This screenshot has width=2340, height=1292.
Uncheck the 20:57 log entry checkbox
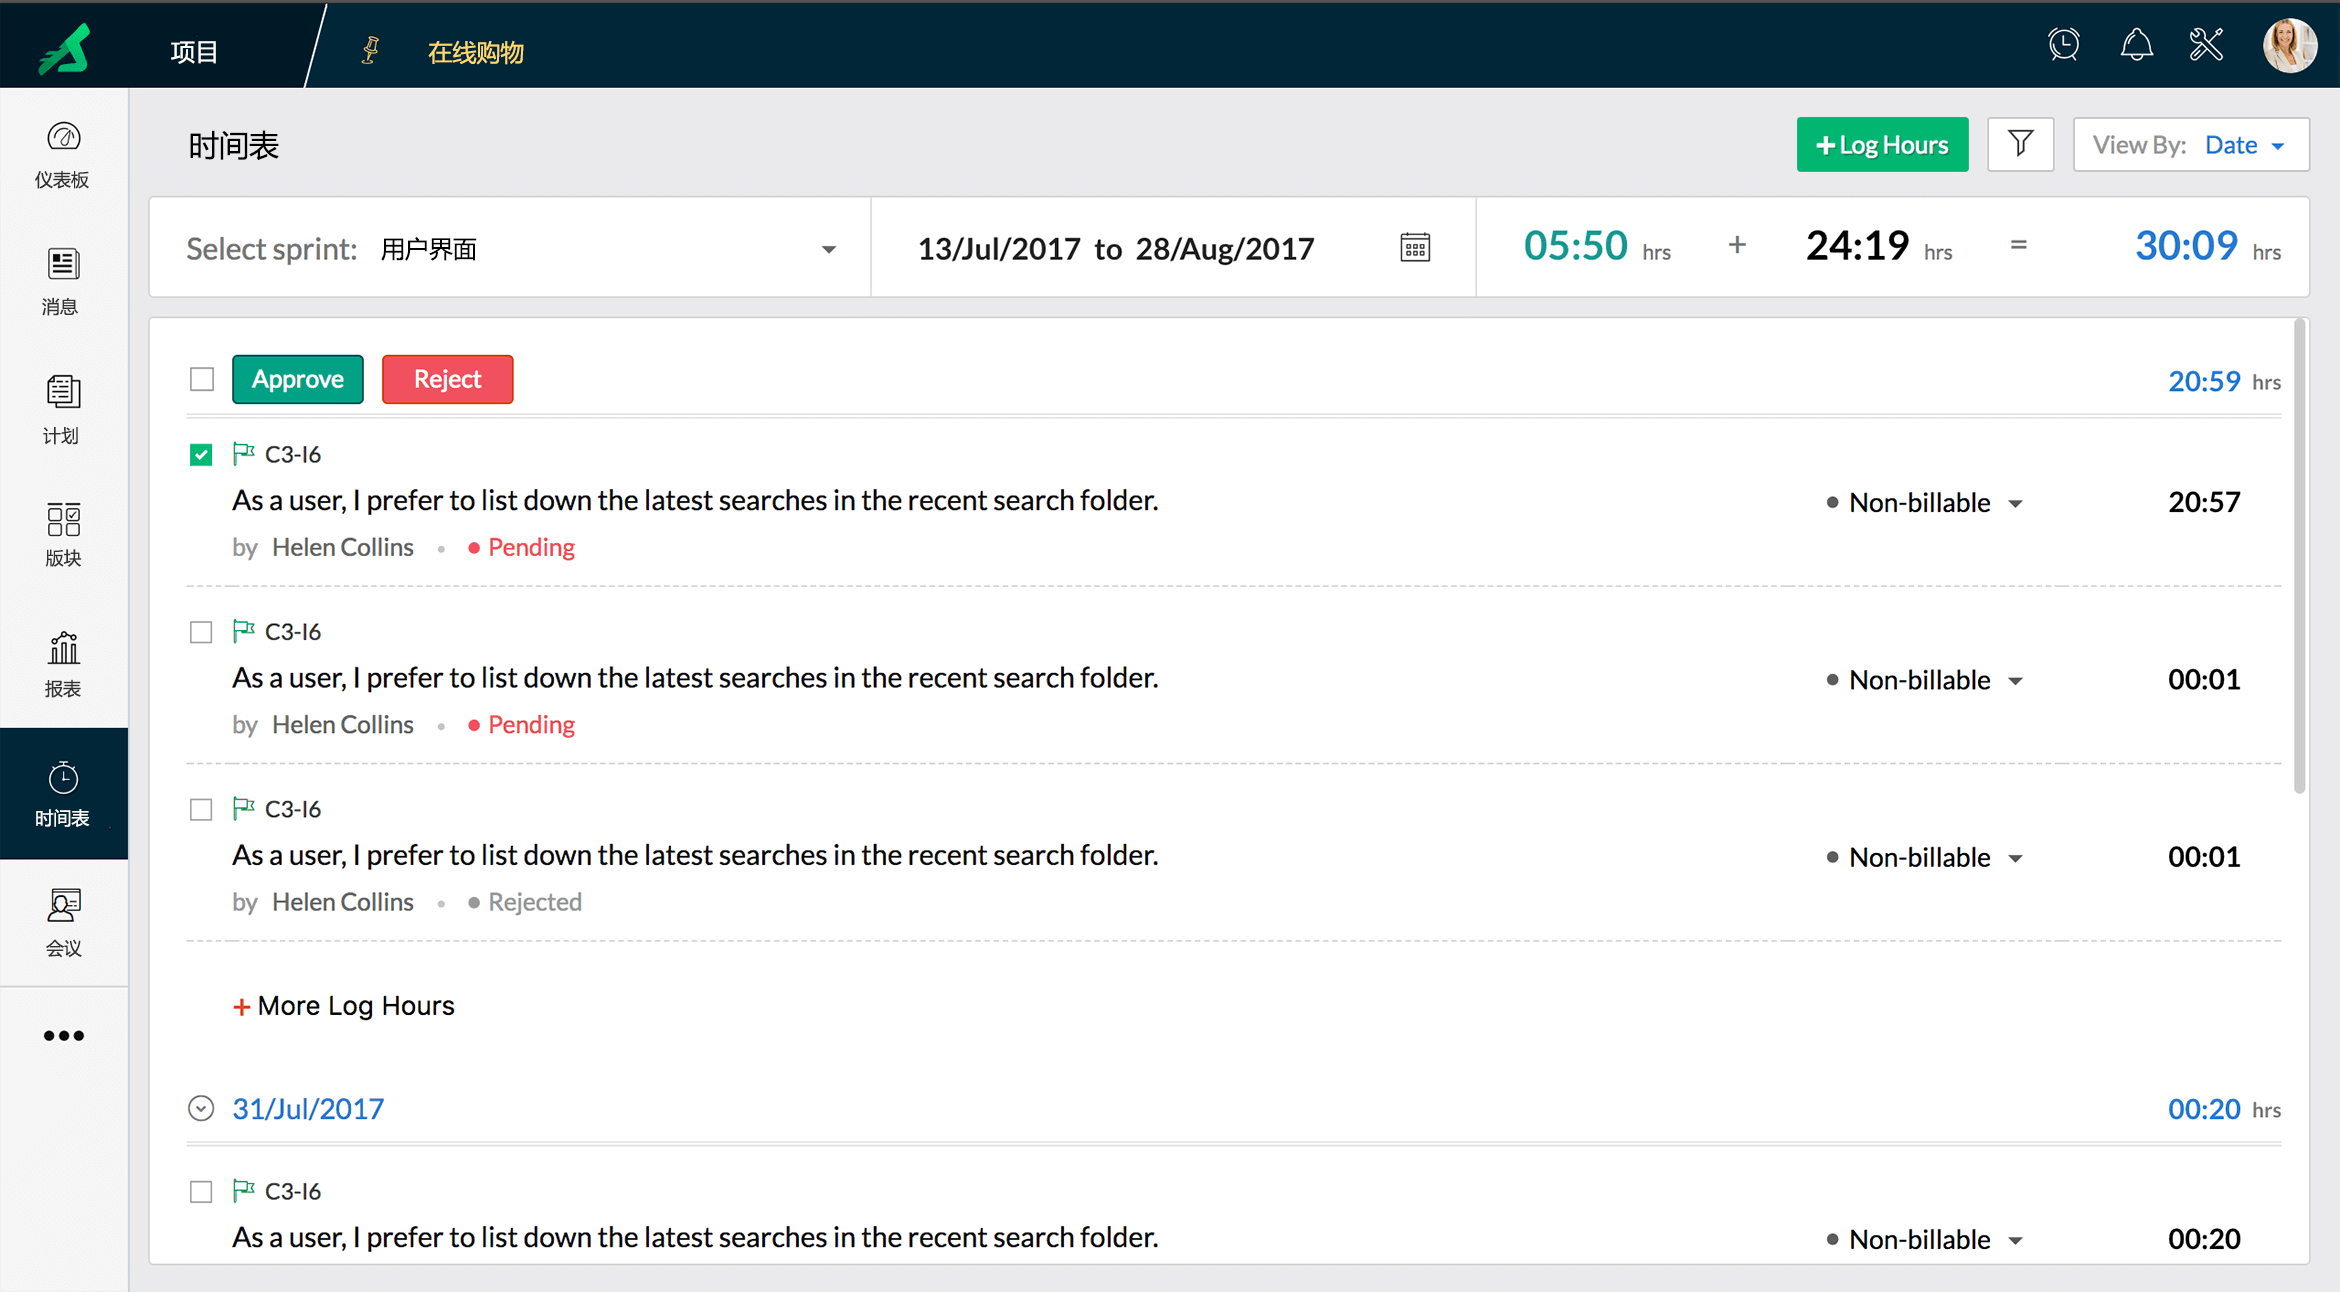[x=201, y=455]
